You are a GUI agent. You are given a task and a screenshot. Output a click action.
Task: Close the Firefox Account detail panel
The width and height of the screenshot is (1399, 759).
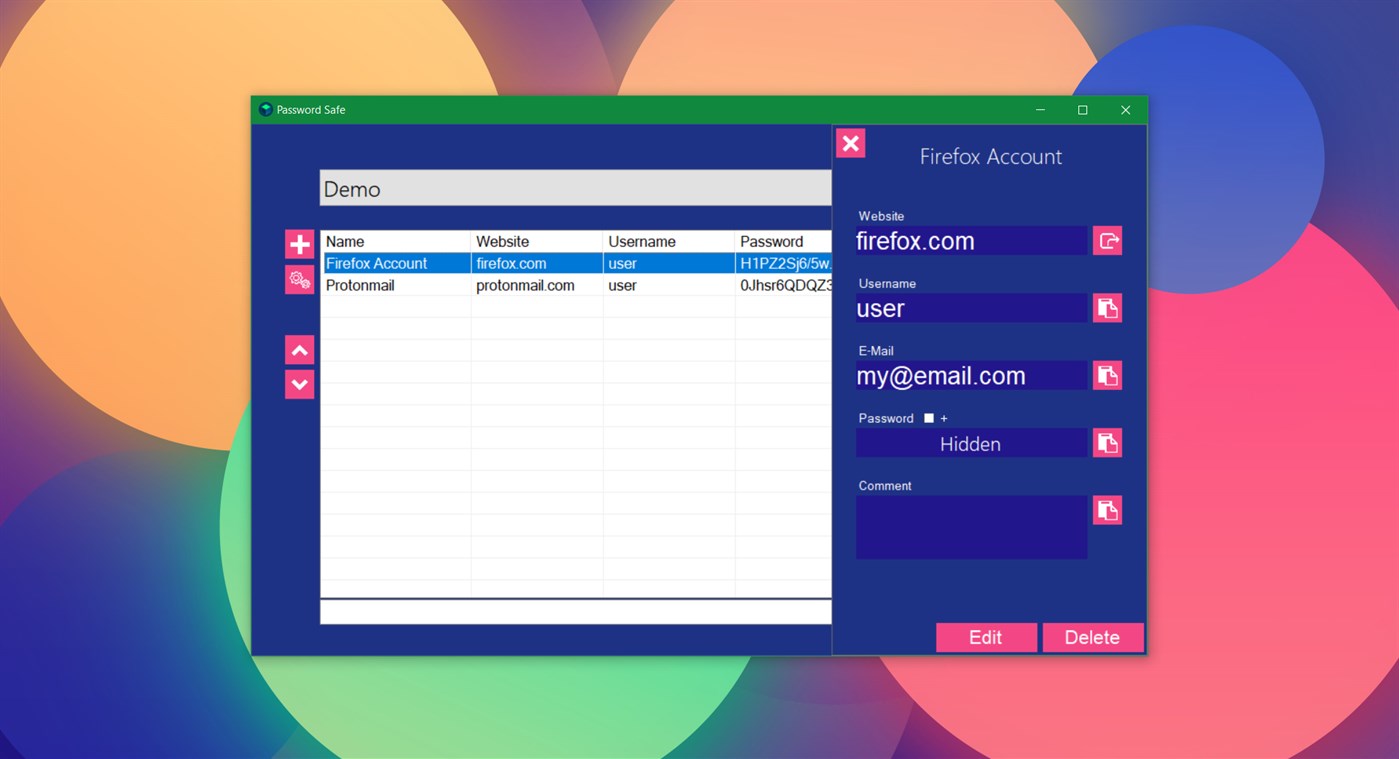(x=850, y=142)
